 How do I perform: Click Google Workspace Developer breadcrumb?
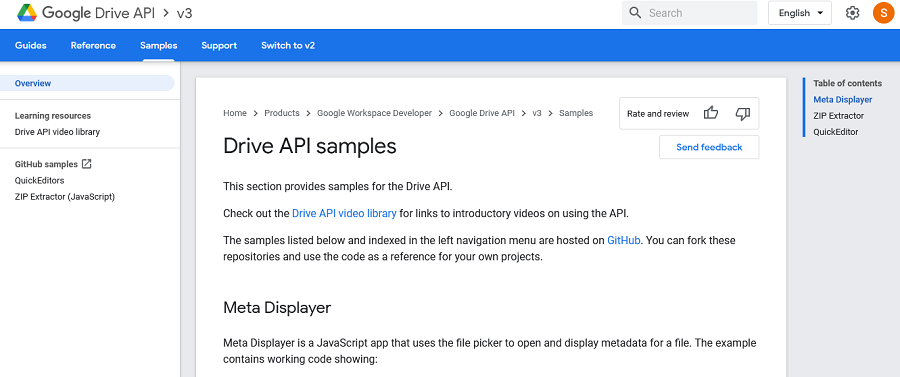[374, 113]
